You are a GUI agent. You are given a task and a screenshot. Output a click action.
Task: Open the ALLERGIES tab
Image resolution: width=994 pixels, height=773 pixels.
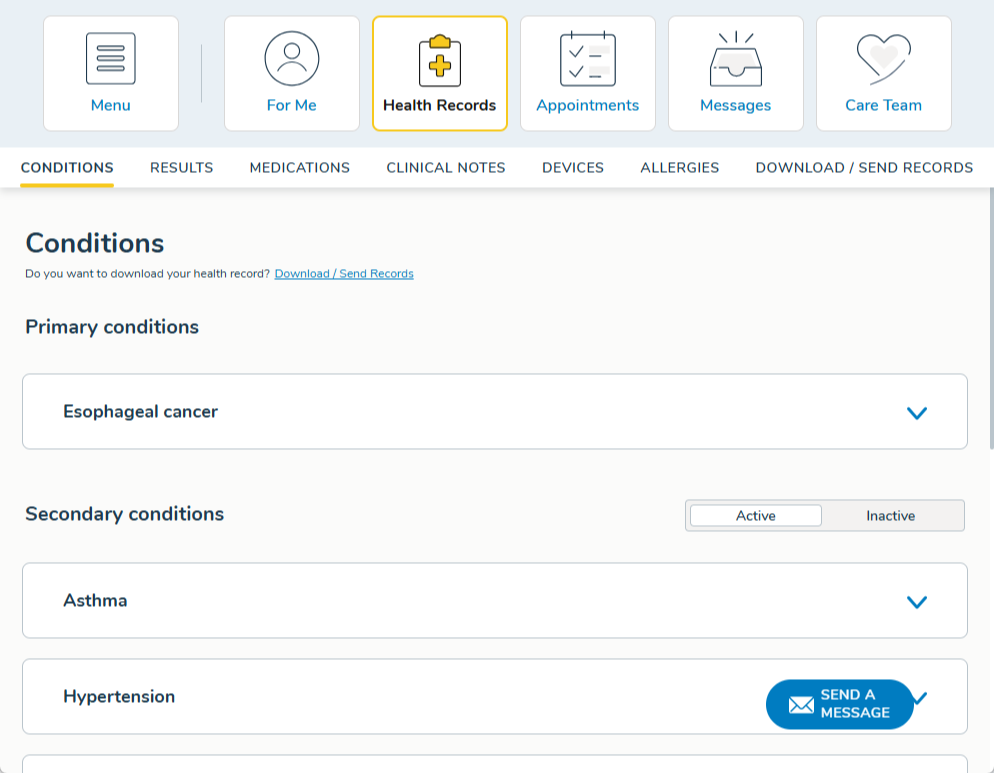pos(679,167)
